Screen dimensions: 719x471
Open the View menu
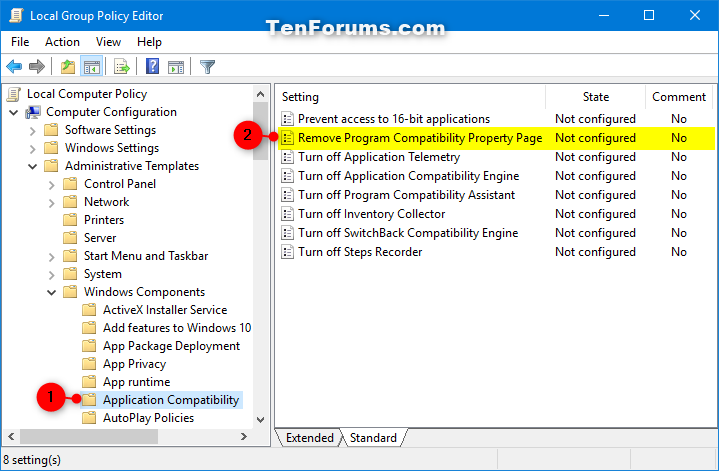108,42
